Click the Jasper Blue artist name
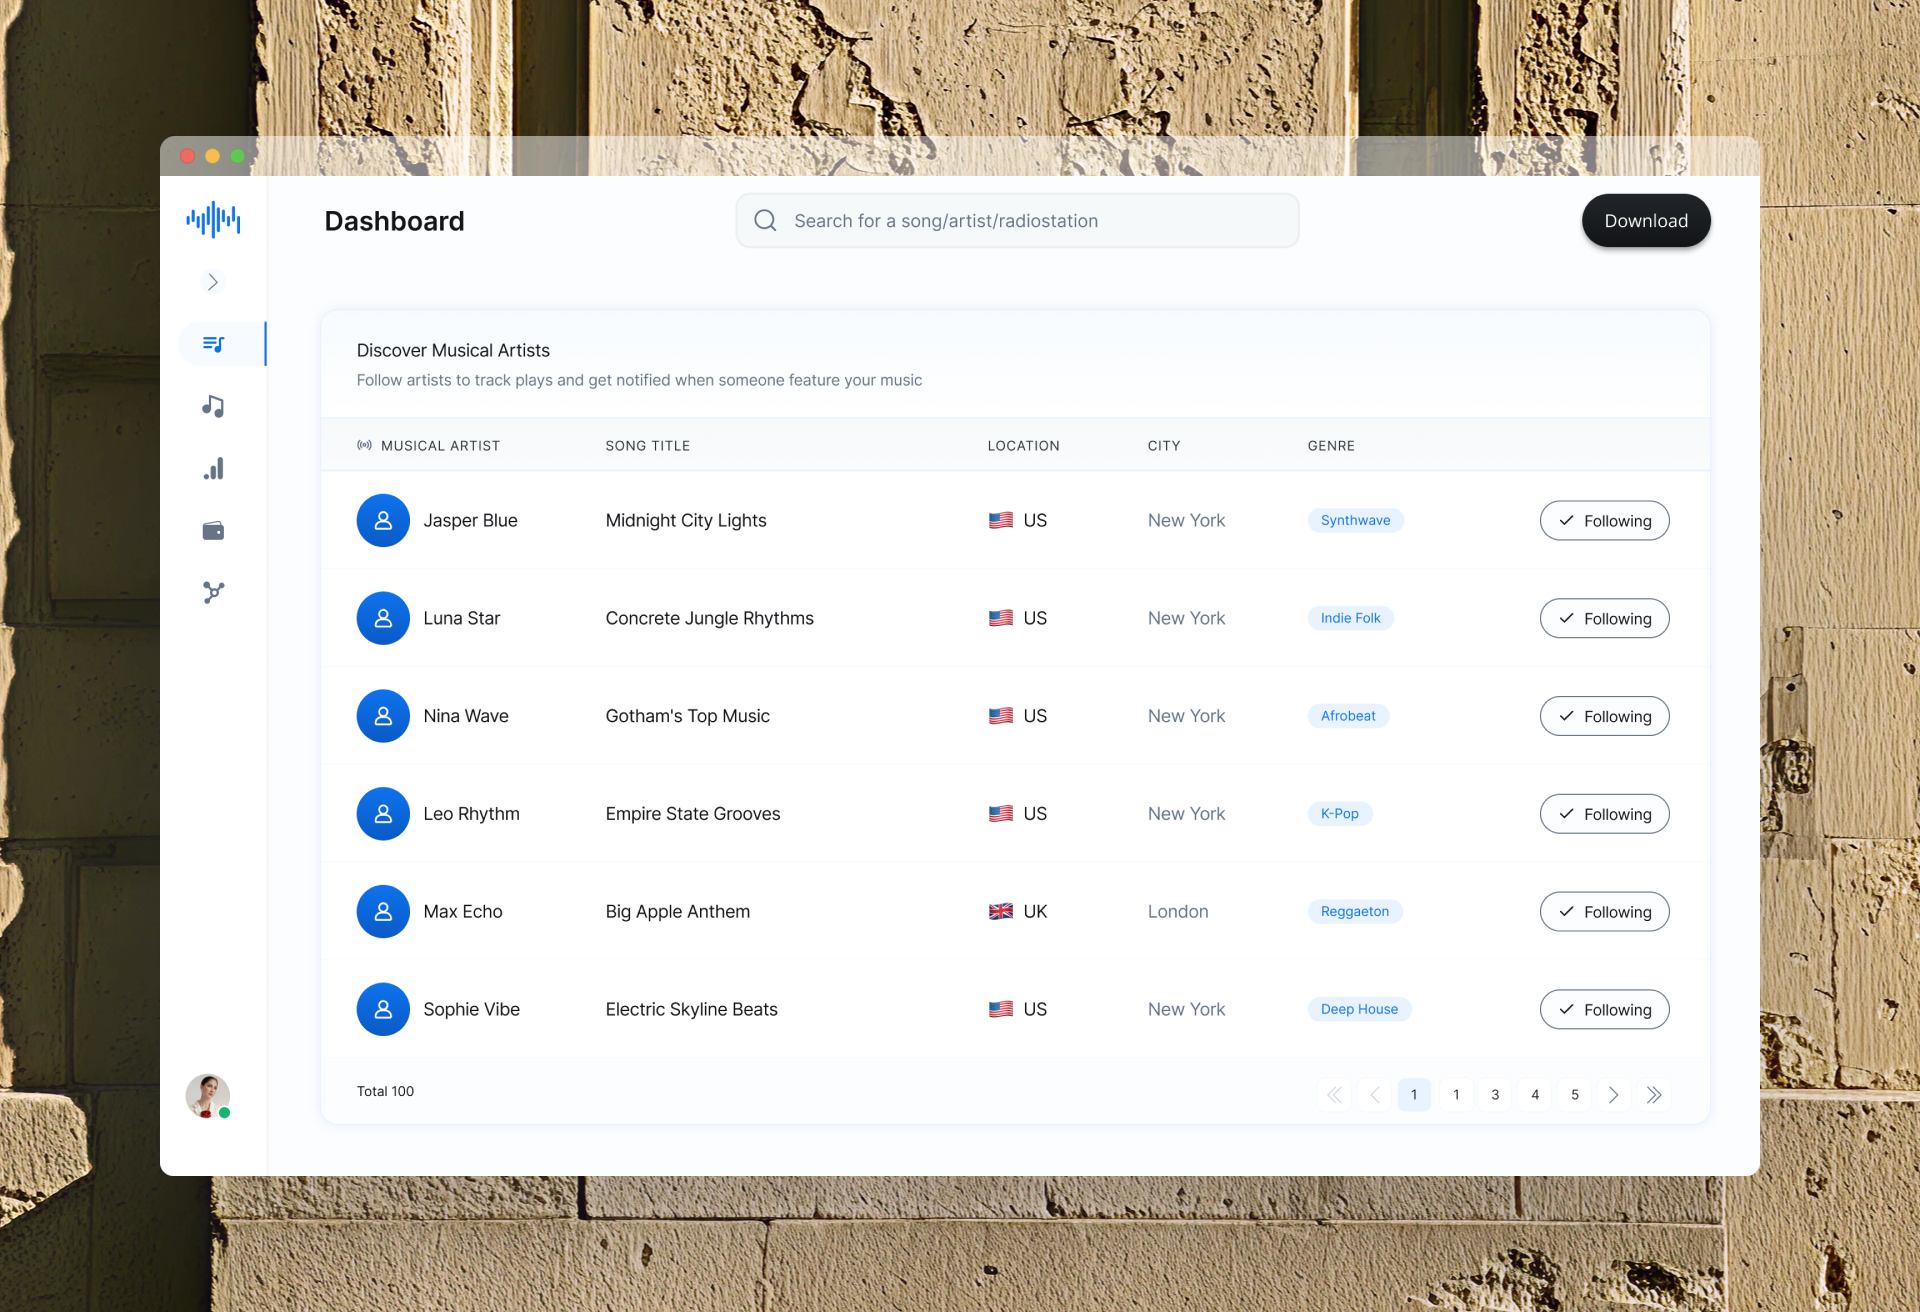Screen dimensions: 1920x1312 point(470,521)
